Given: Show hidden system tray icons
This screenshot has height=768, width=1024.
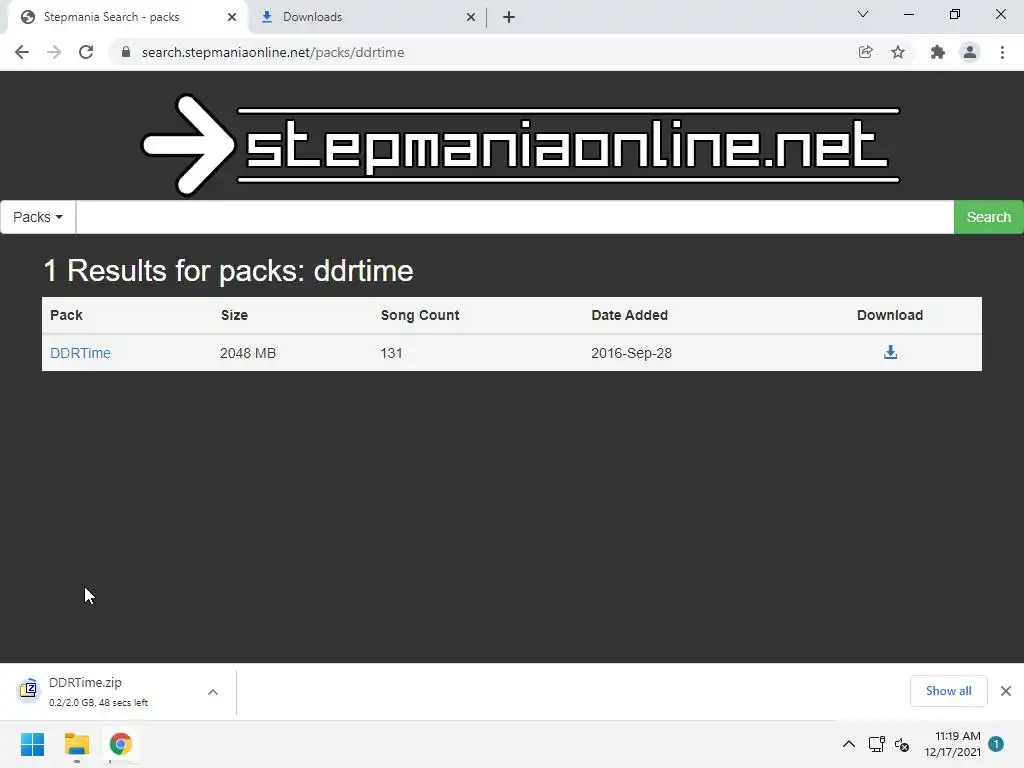Looking at the screenshot, I should pyautogui.click(x=848, y=744).
